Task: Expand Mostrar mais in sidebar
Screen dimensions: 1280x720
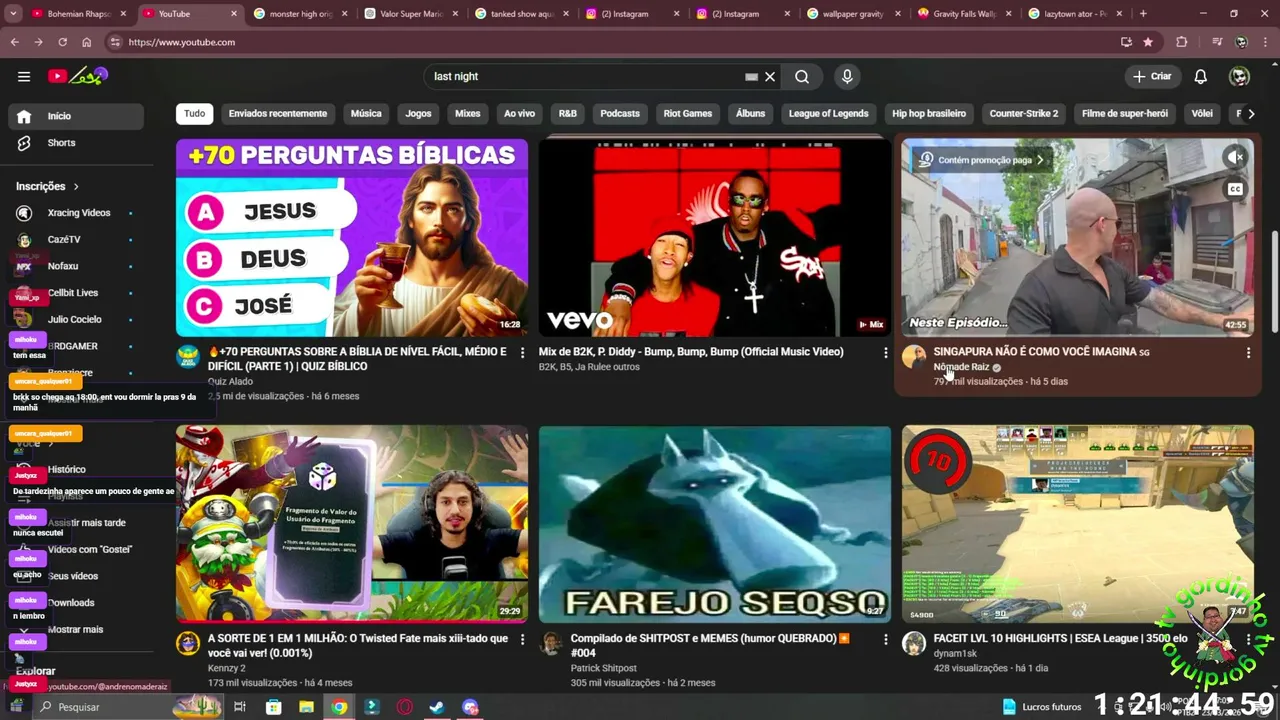Action: [x=75, y=629]
